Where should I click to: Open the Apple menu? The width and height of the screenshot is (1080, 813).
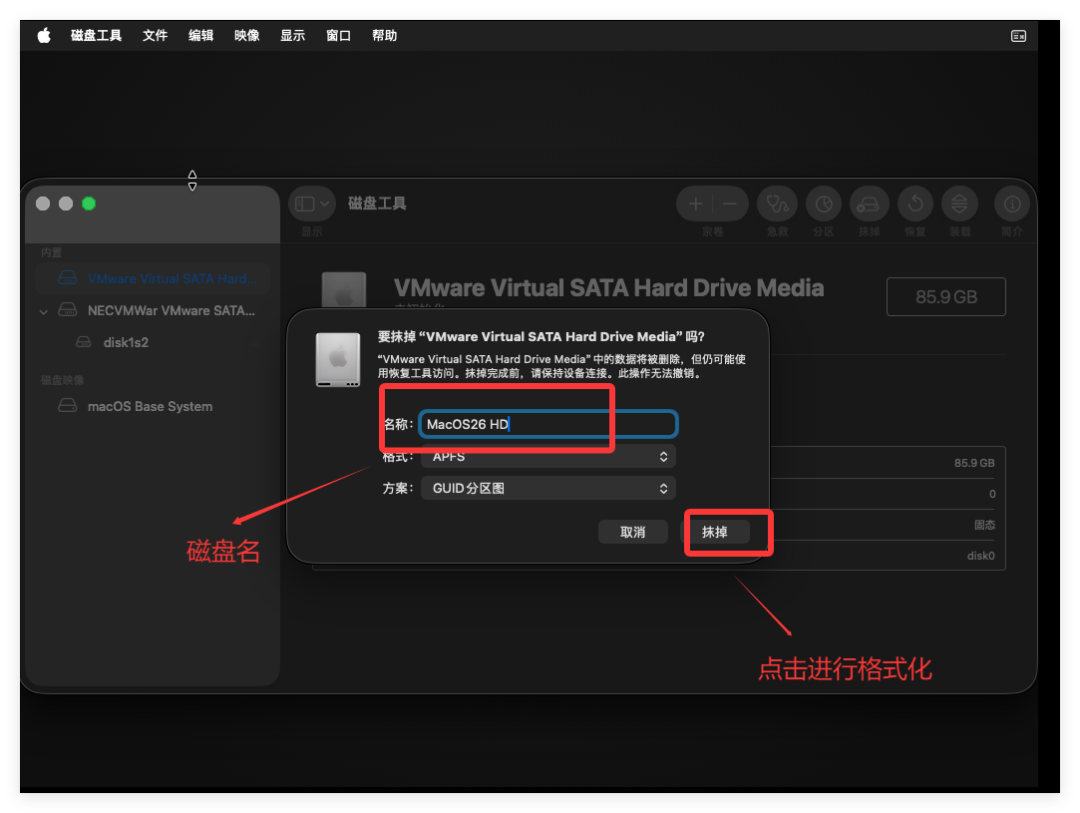click(44, 35)
